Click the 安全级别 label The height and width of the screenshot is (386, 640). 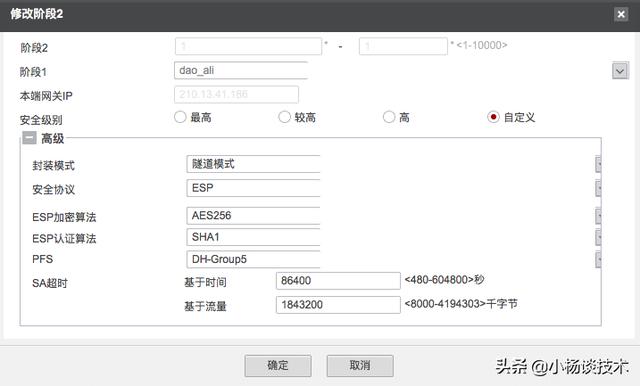[41, 120]
